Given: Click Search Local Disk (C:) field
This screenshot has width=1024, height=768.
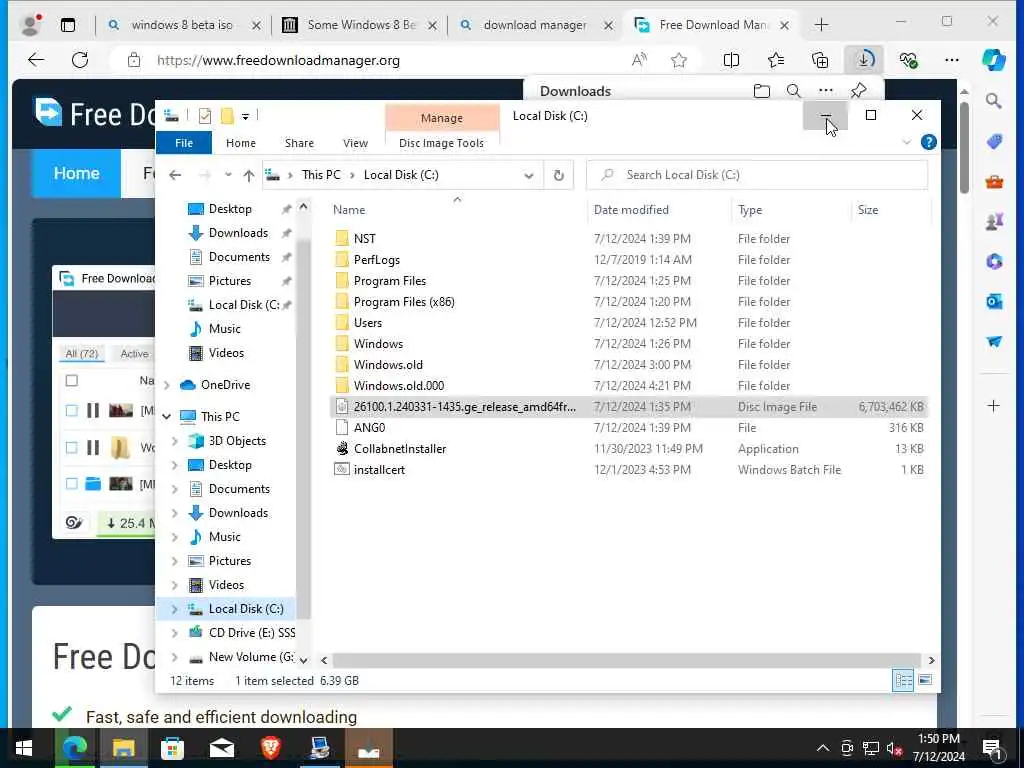Looking at the screenshot, I should tap(756, 175).
